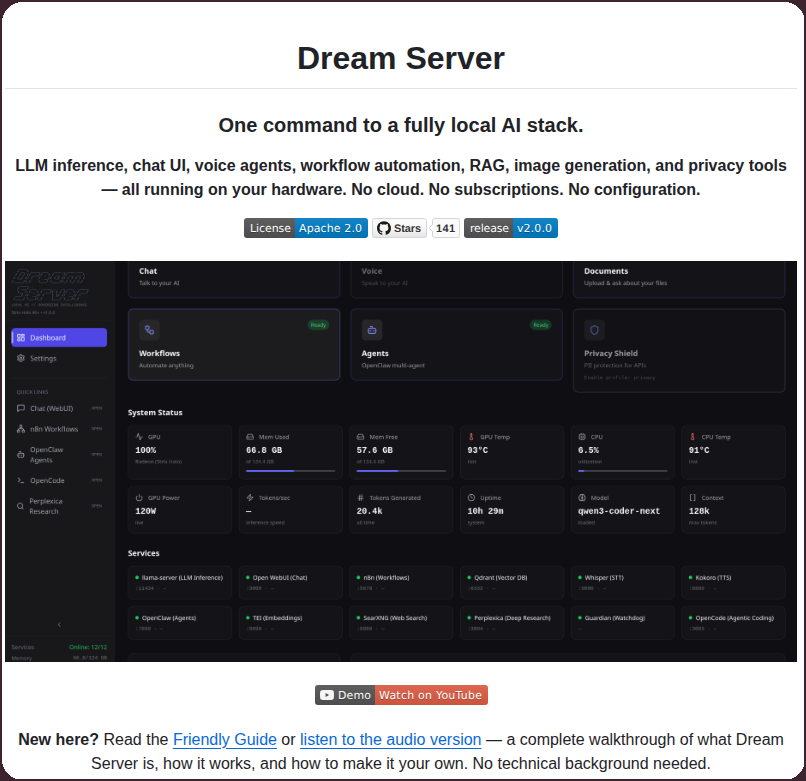Select the Kokoro (TTS) service
This screenshot has width=806, height=781.
coord(734,583)
